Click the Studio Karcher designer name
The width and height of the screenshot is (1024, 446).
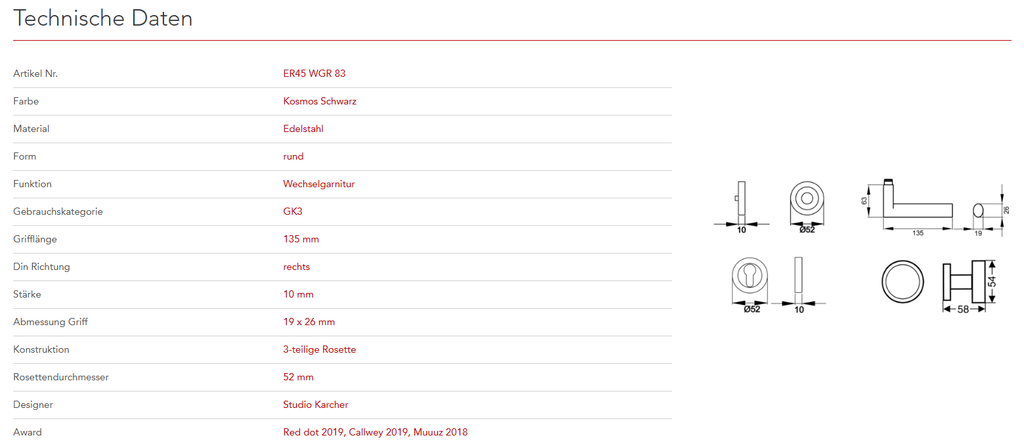(x=316, y=405)
